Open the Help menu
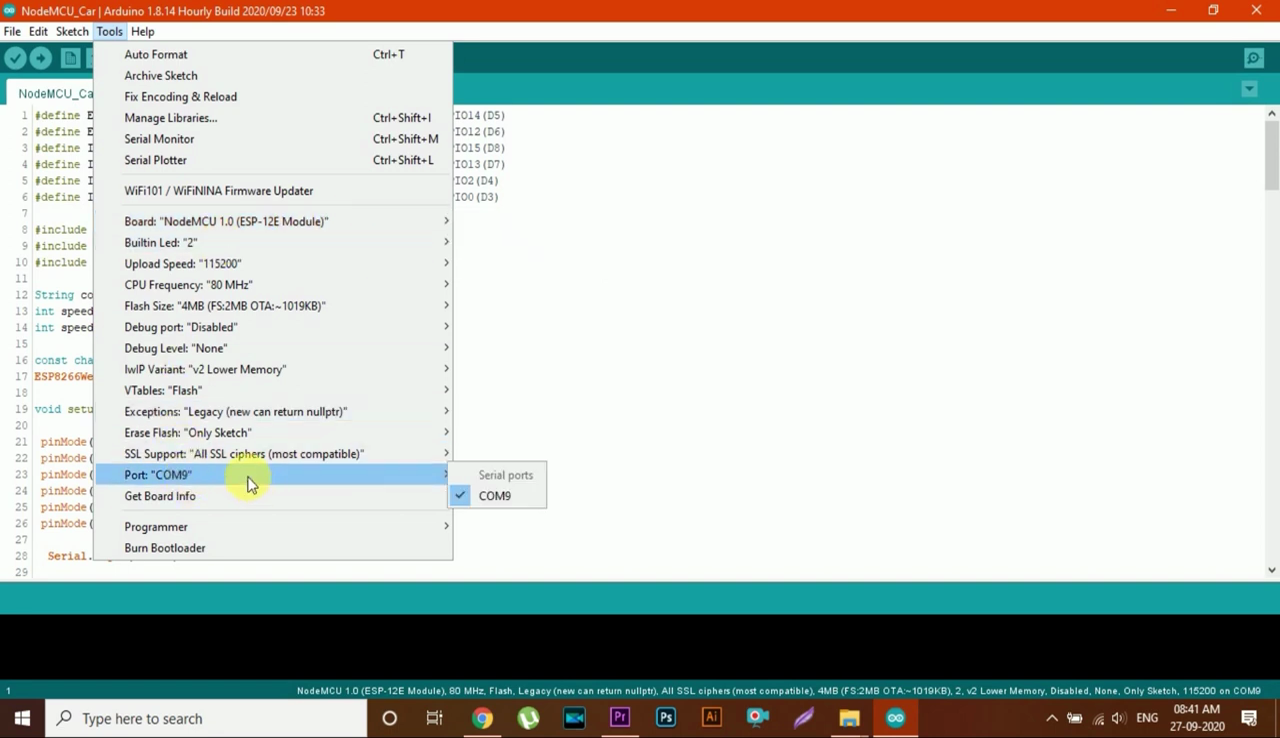 click(142, 31)
